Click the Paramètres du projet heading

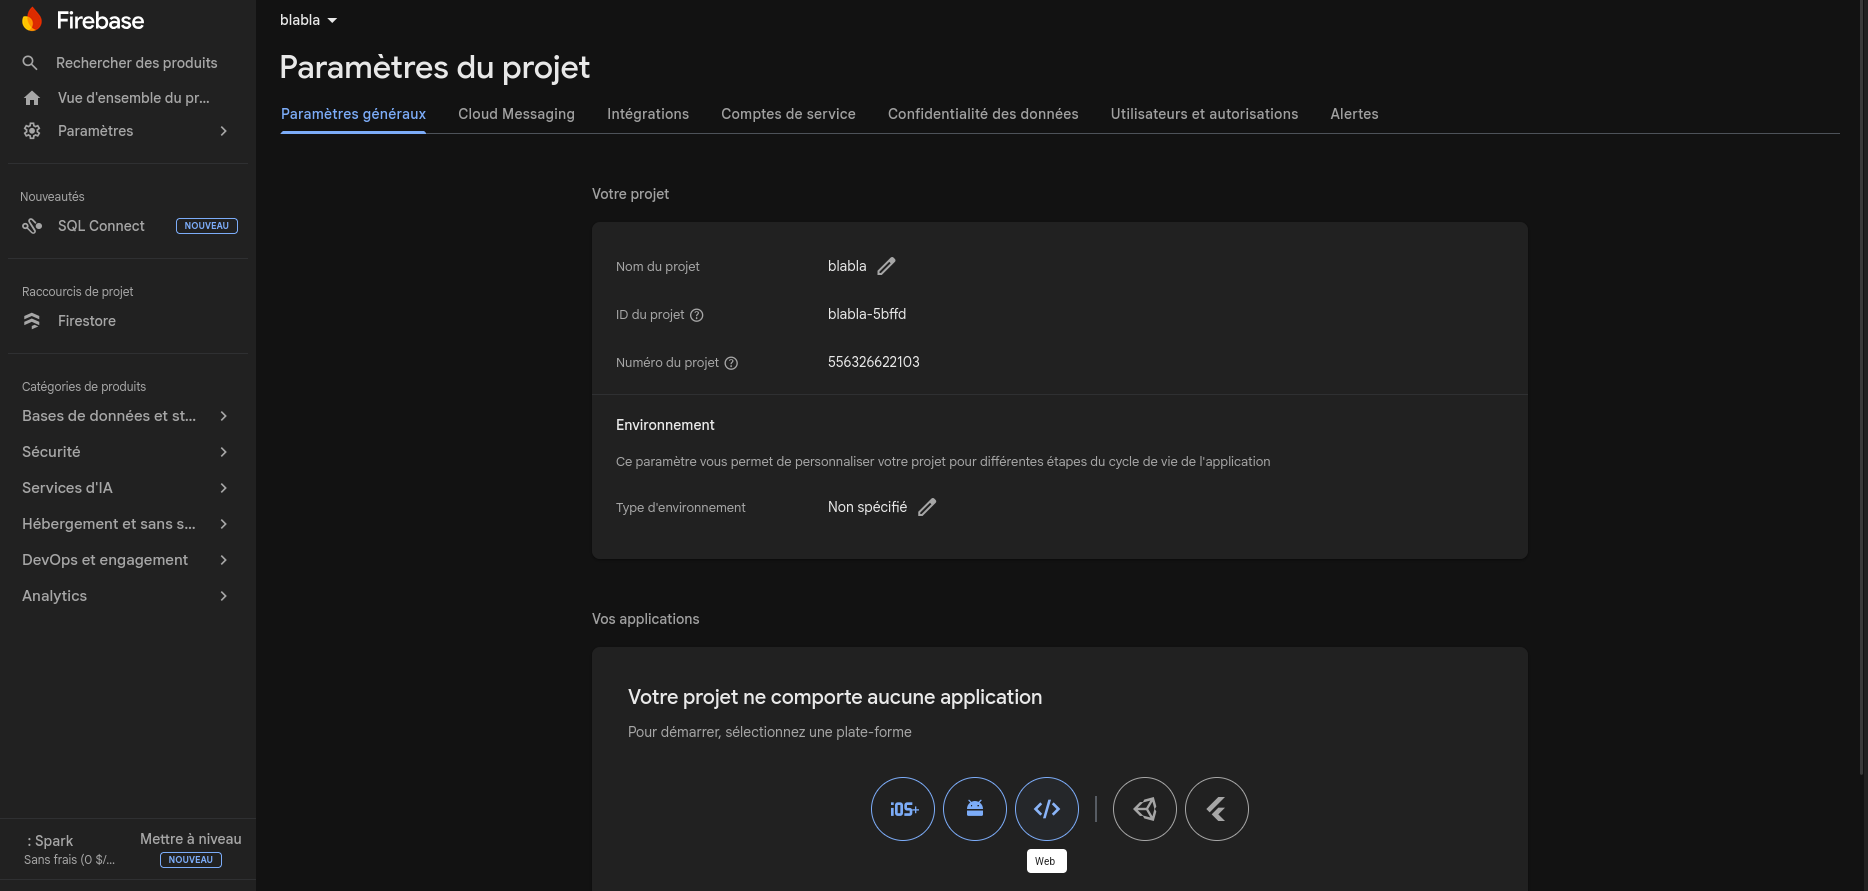click(x=435, y=67)
